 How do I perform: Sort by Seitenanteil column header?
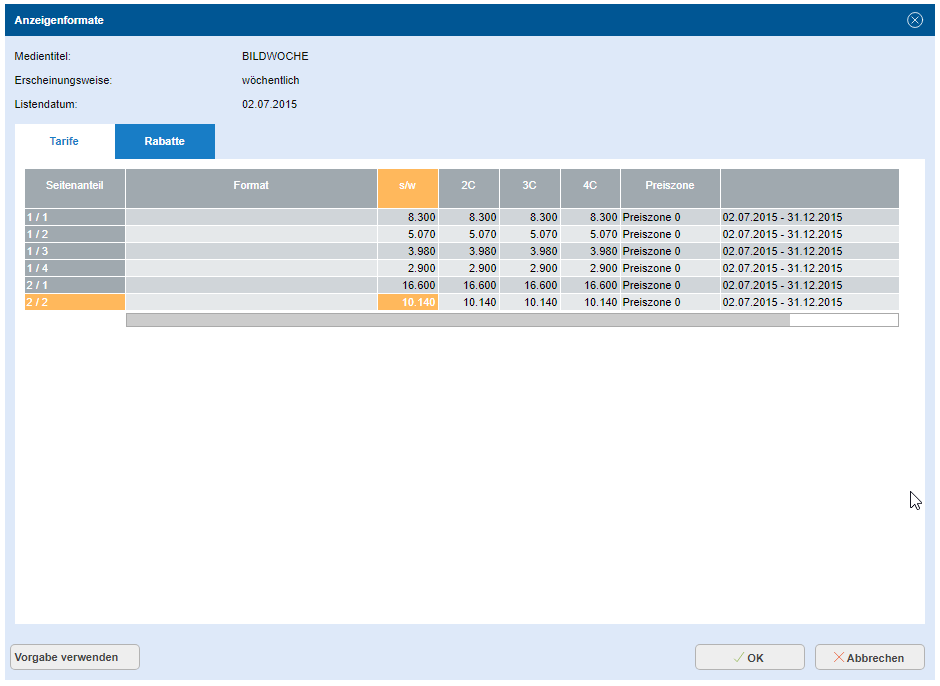(75, 186)
